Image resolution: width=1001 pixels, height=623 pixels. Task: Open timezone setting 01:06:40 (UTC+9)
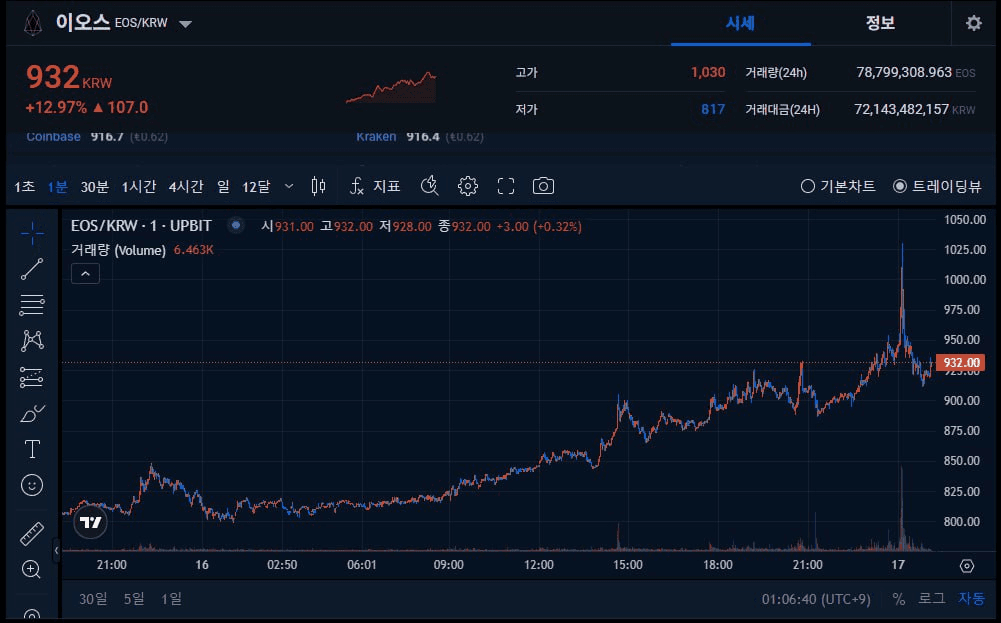[x=816, y=599]
